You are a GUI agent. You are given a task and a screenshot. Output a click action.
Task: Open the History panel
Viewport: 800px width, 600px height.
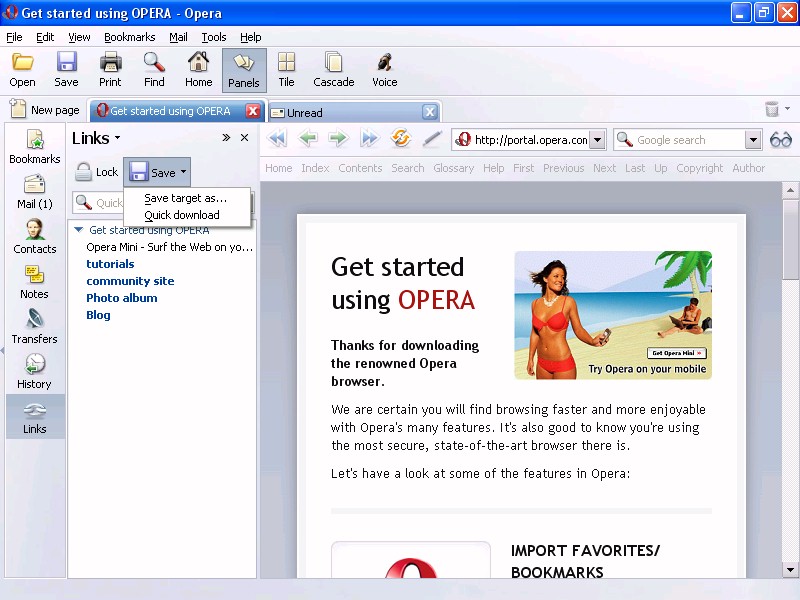(34, 370)
